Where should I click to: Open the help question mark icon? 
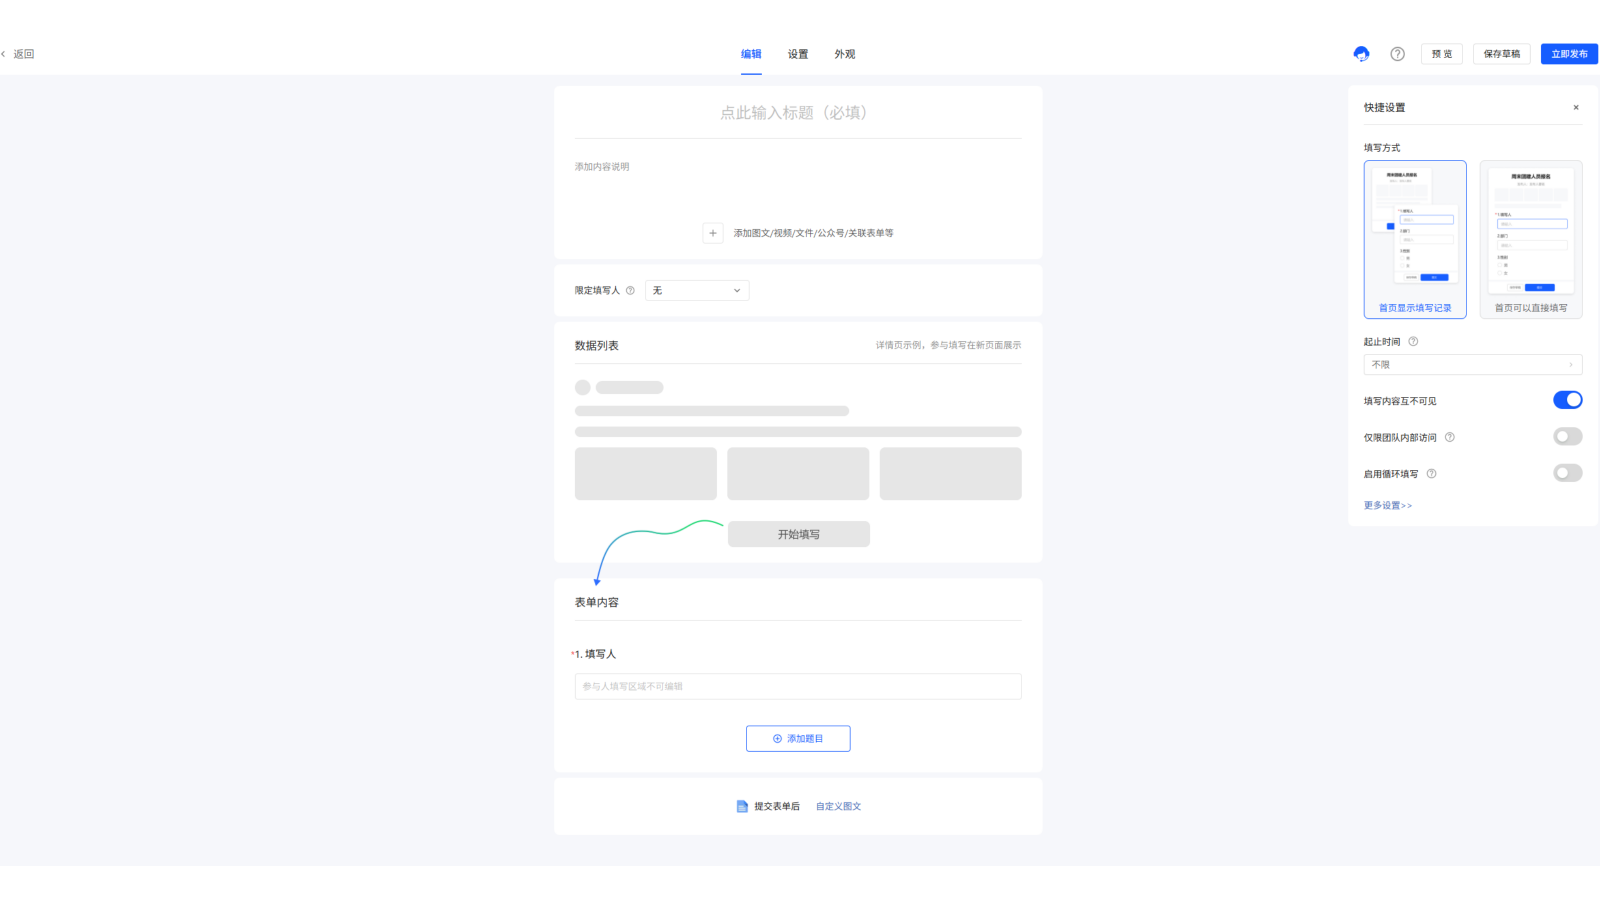pos(1397,54)
